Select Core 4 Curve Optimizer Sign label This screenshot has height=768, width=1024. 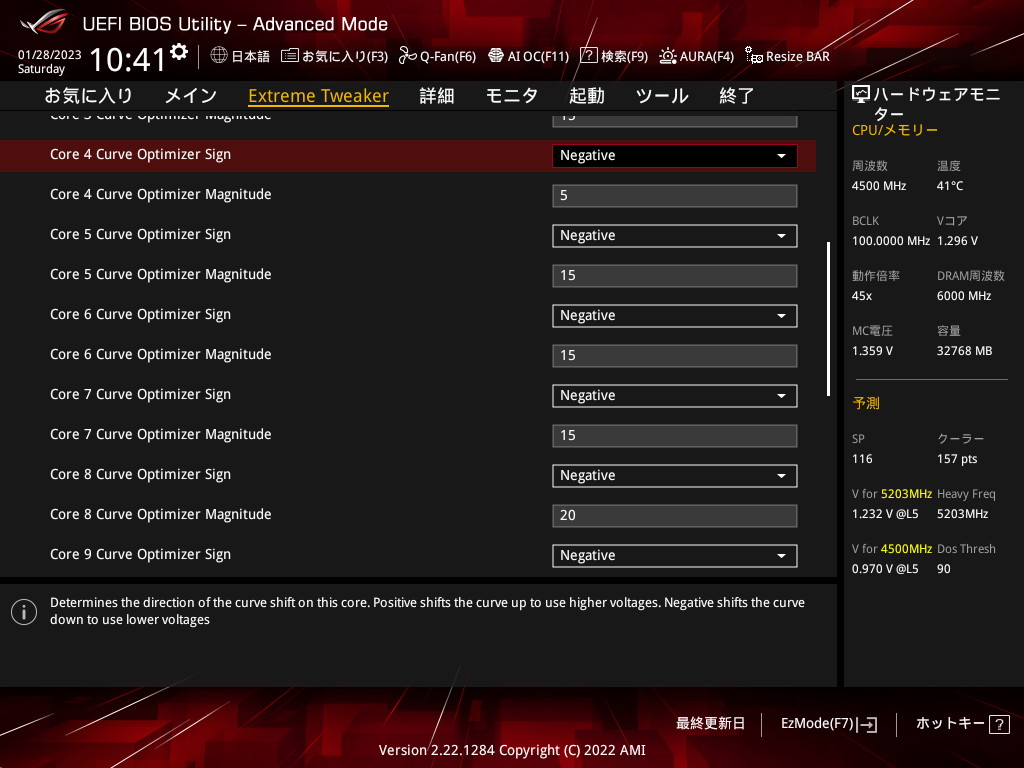coord(140,155)
